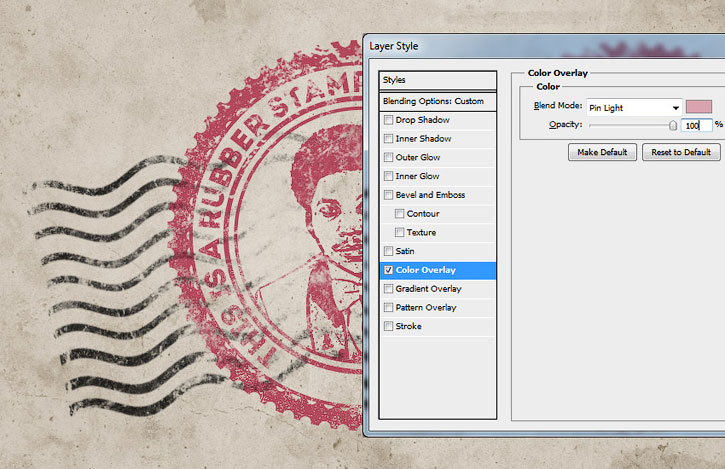Toggle the Inner Glow checkbox
This screenshot has width=725, height=469.
pos(388,176)
